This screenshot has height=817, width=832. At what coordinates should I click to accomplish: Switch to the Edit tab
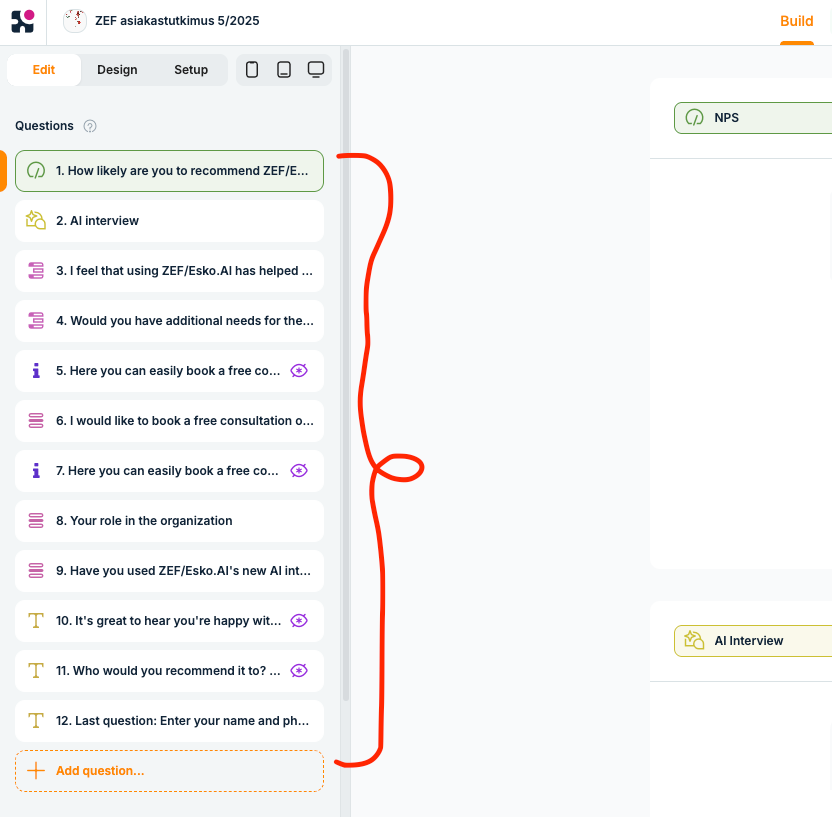tap(44, 70)
